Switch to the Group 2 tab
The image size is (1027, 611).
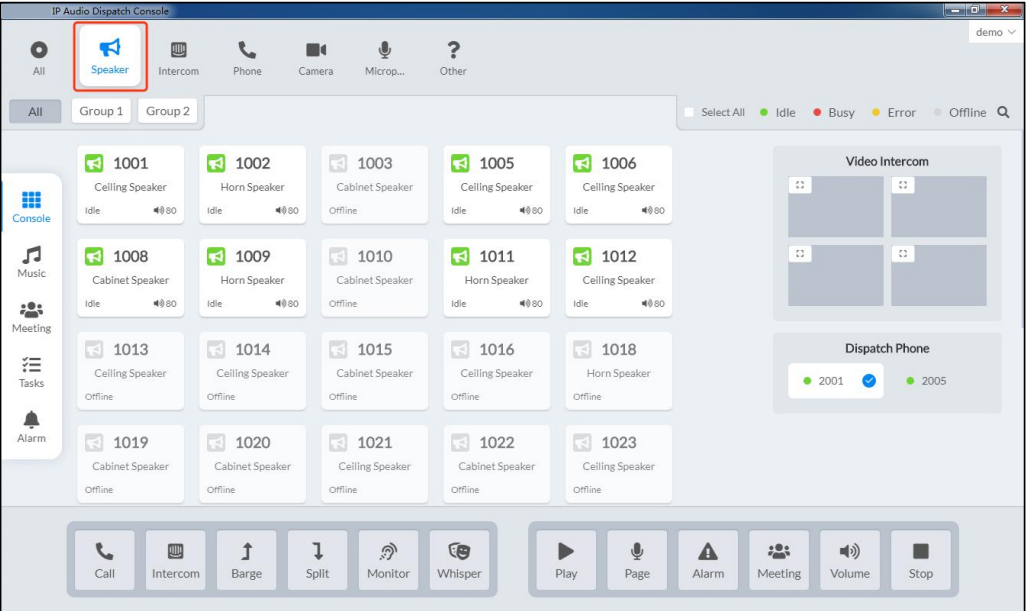pyautogui.click(x=168, y=111)
